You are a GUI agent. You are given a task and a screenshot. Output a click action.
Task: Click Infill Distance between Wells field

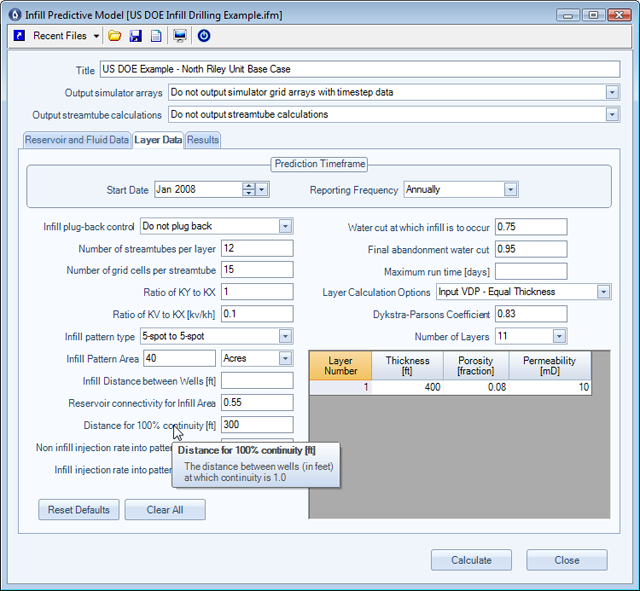pos(257,380)
